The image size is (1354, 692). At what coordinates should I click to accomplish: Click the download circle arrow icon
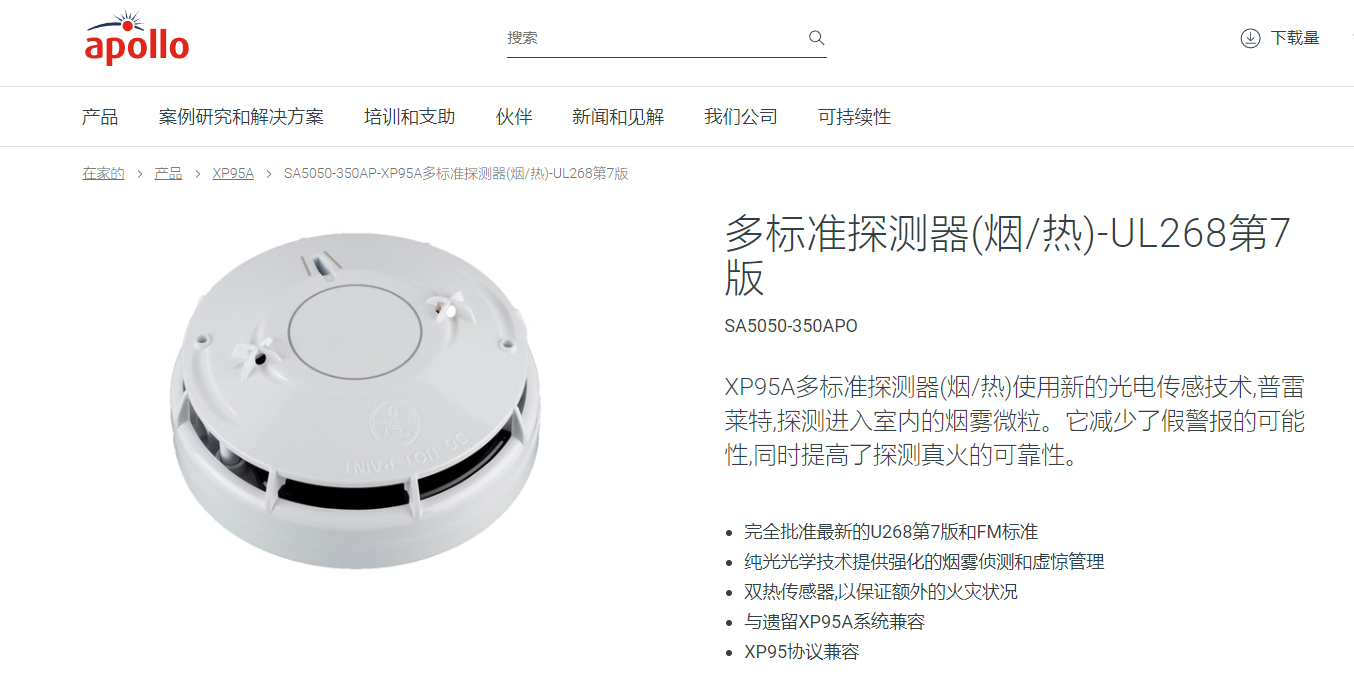tap(1250, 38)
